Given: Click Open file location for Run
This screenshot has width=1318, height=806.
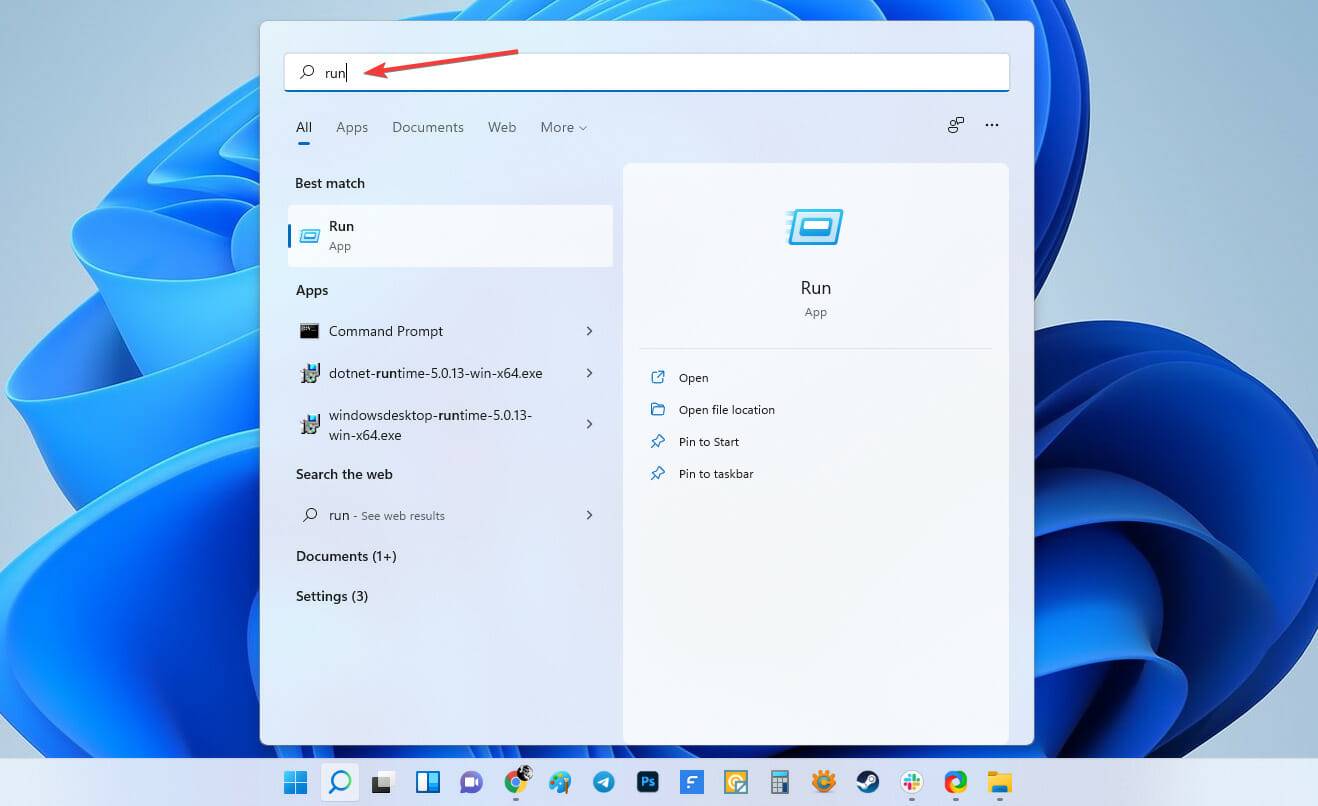Looking at the screenshot, I should [724, 409].
